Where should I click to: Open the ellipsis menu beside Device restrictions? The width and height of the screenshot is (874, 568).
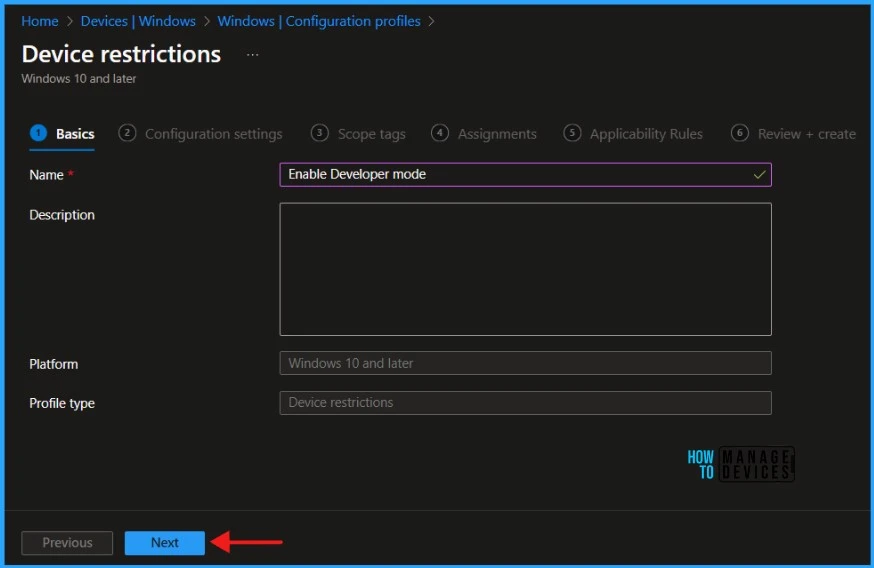pos(253,55)
